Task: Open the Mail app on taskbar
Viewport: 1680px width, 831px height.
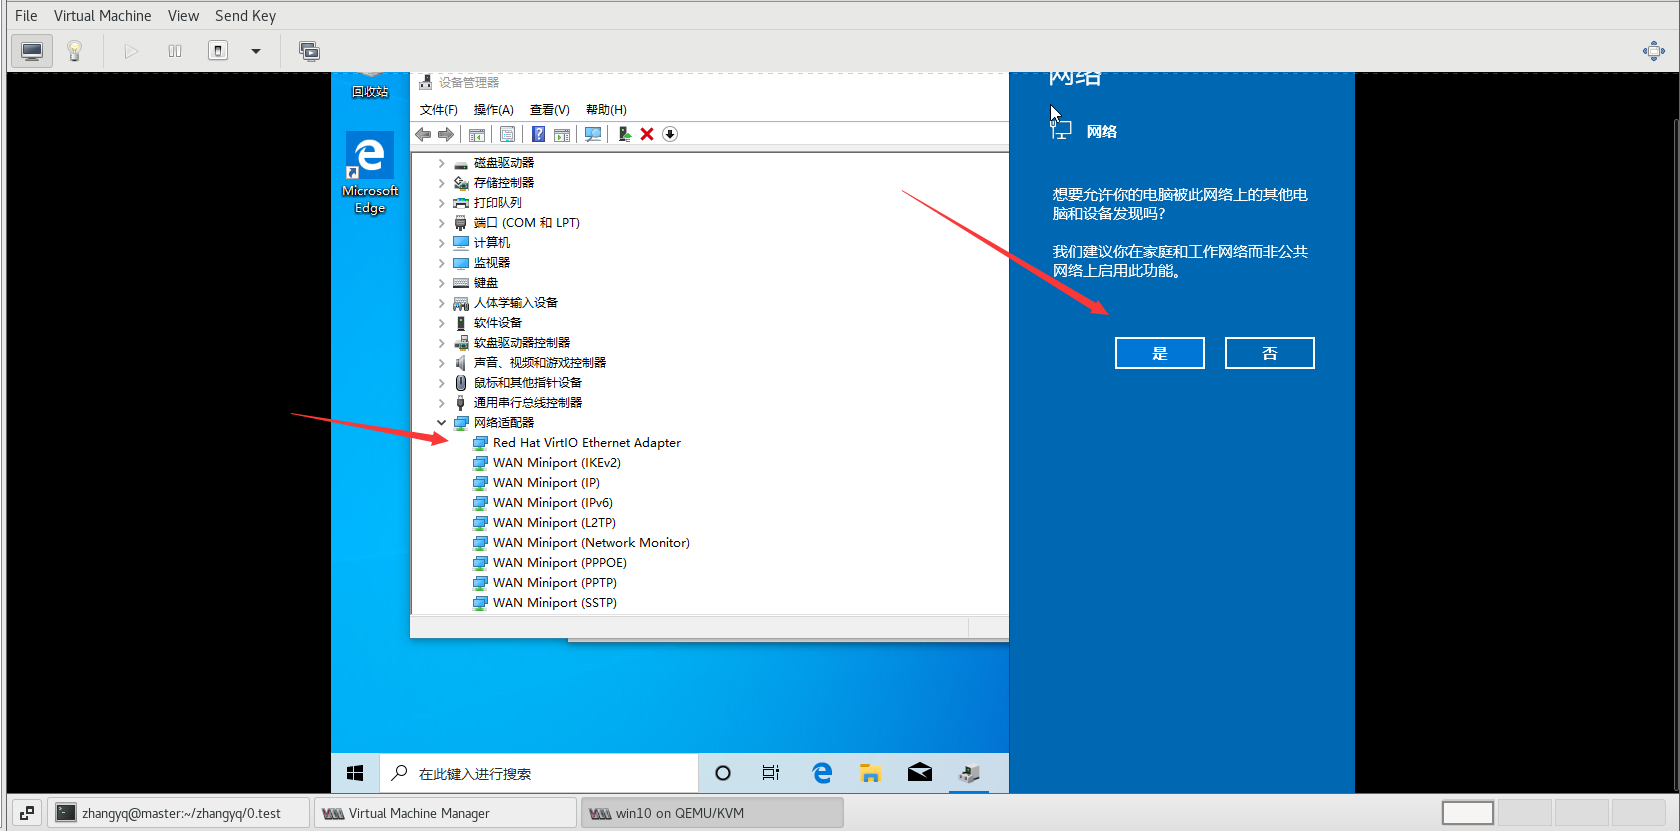Action: click(x=920, y=773)
